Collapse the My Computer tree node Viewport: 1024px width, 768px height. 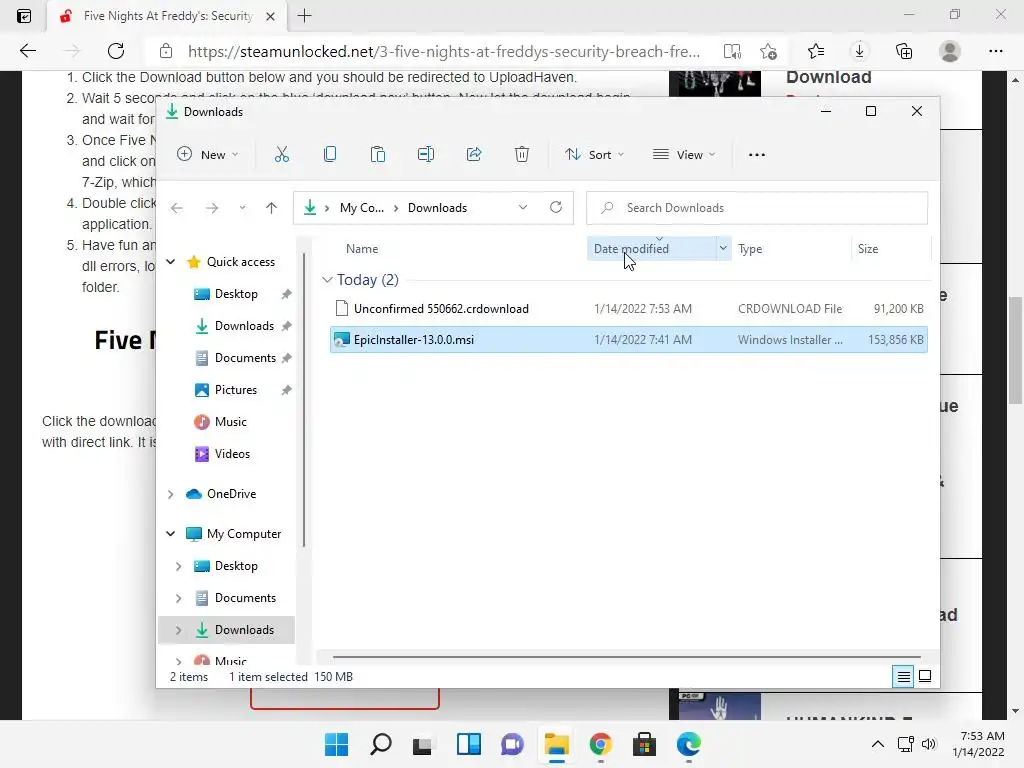tap(170, 534)
